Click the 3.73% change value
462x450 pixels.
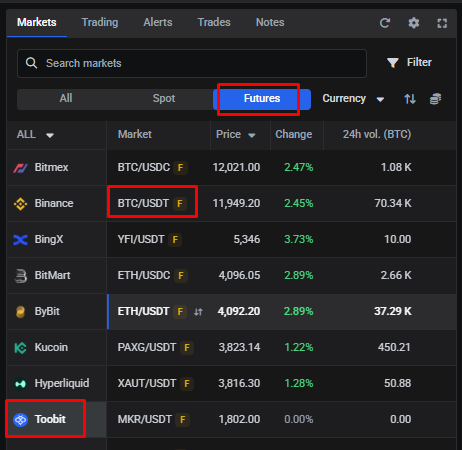tap(299, 239)
